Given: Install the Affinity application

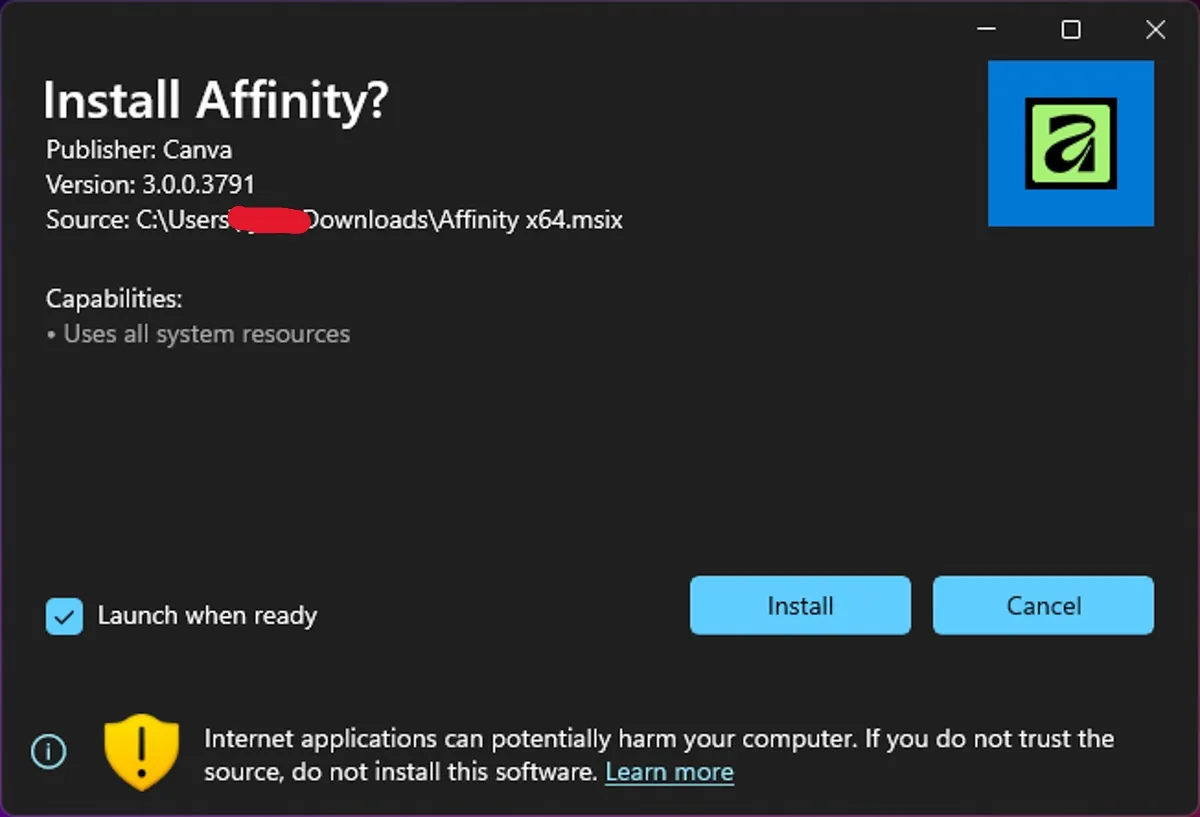Looking at the screenshot, I should 799,605.
